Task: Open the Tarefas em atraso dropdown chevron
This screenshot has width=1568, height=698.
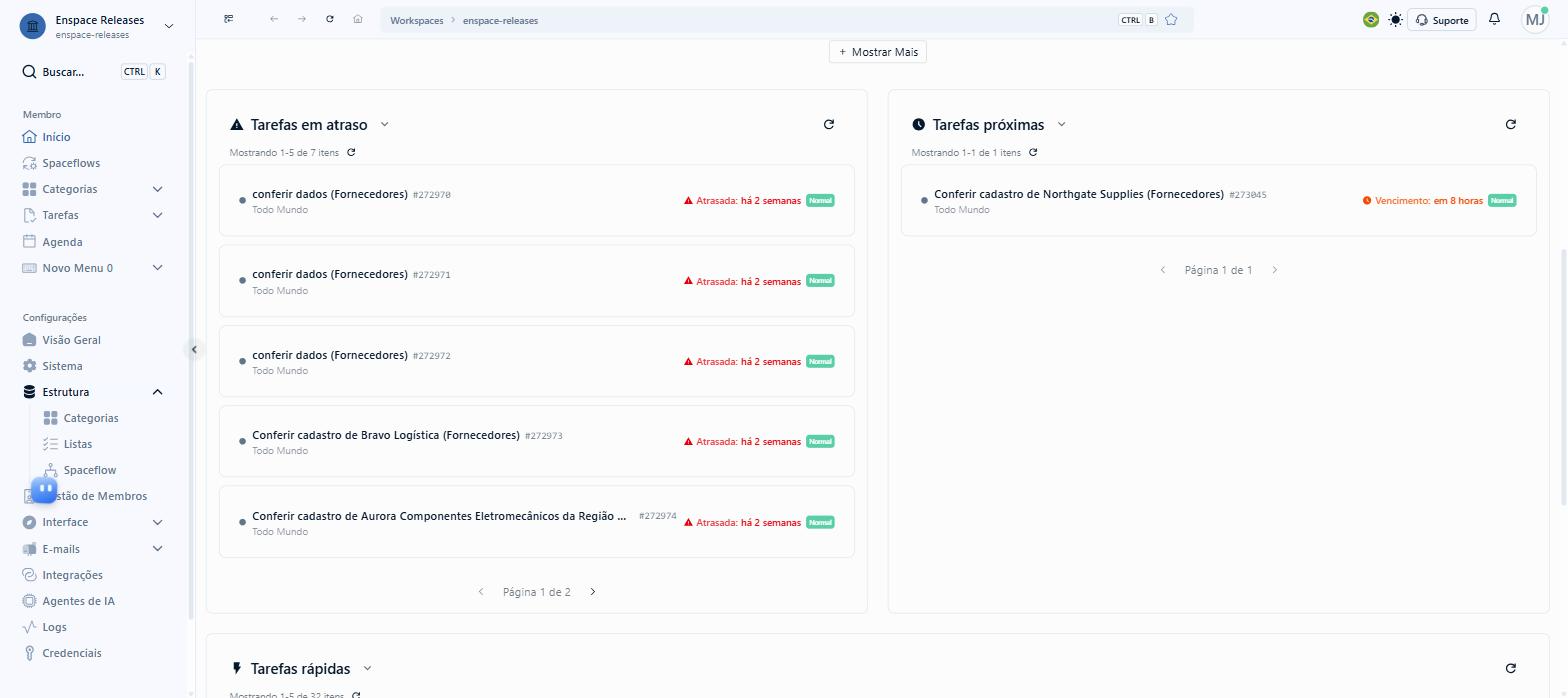Action: (384, 125)
